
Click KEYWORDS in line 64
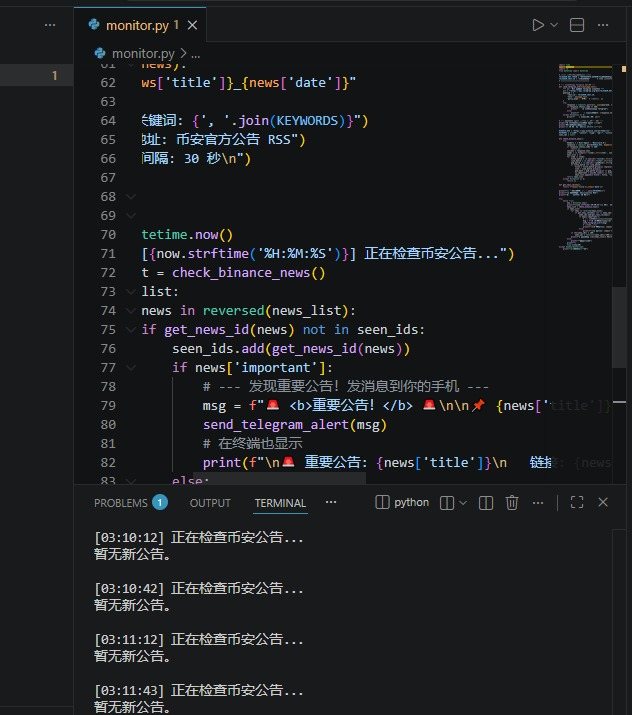point(307,121)
